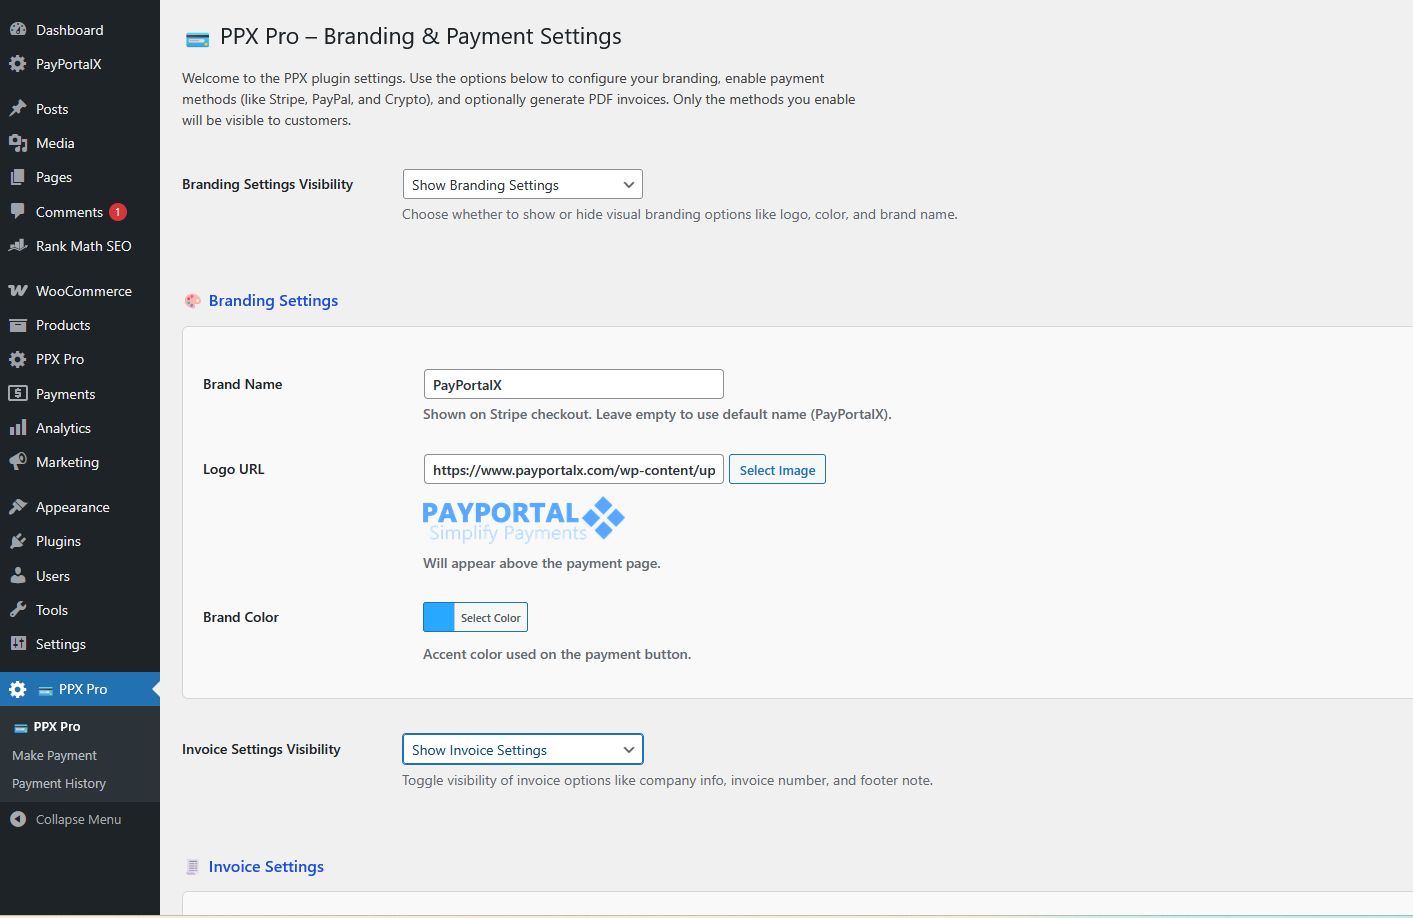The width and height of the screenshot is (1413, 918).
Task: Open the Branding Settings Visibility dropdown
Action: pos(522,185)
